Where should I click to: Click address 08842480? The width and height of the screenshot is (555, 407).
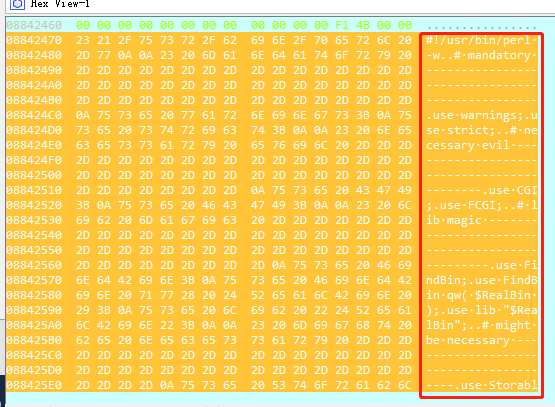(34, 55)
